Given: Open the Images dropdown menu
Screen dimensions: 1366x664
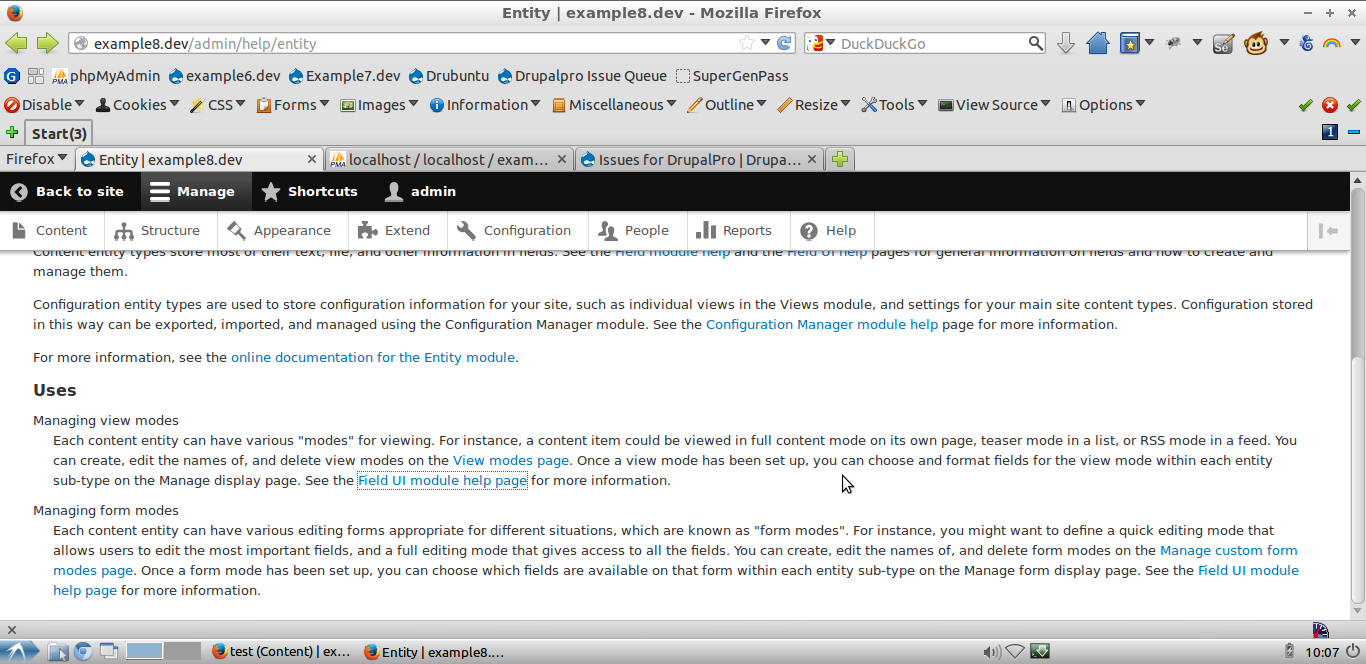Looking at the screenshot, I should 380,105.
